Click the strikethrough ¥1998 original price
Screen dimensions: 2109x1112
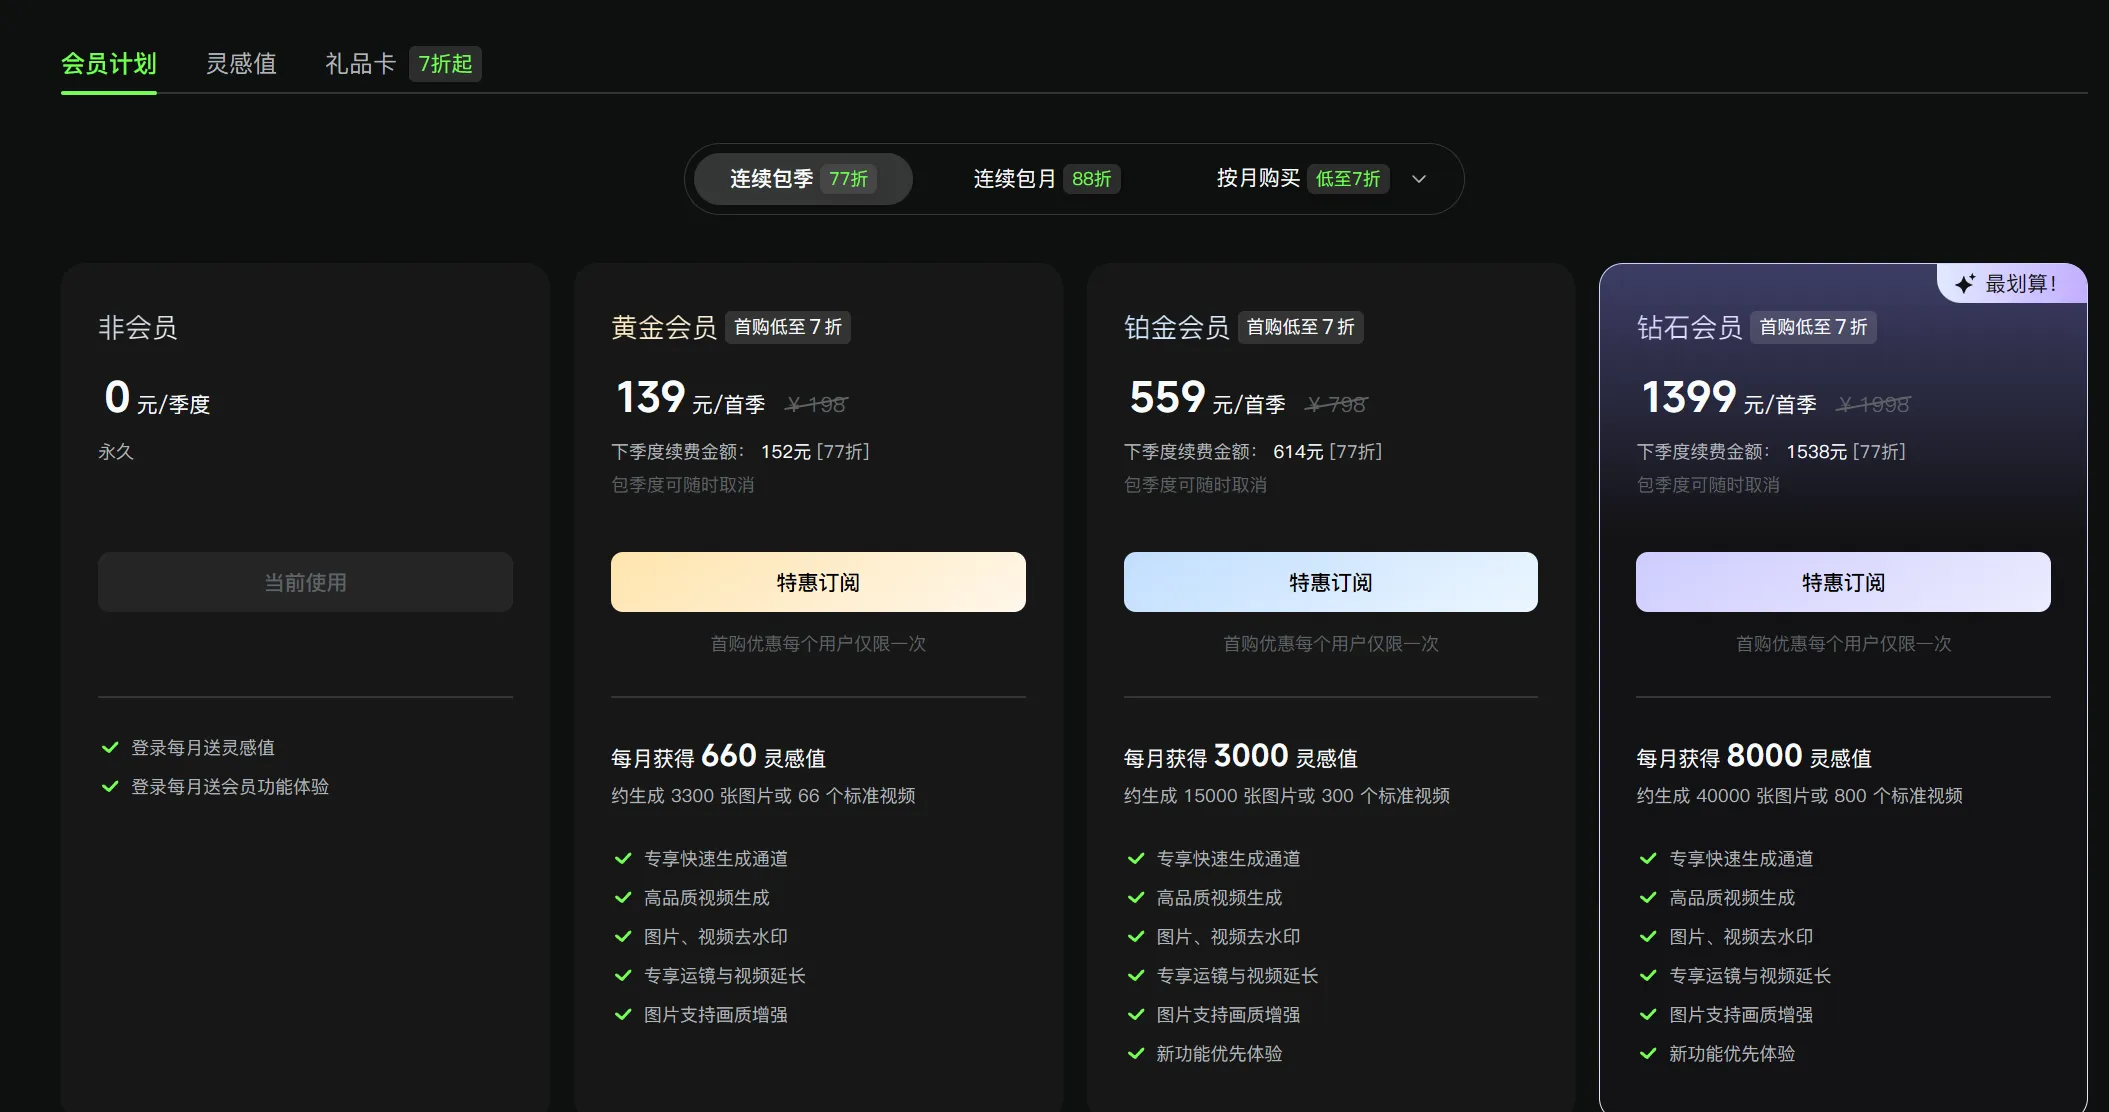(x=1873, y=404)
